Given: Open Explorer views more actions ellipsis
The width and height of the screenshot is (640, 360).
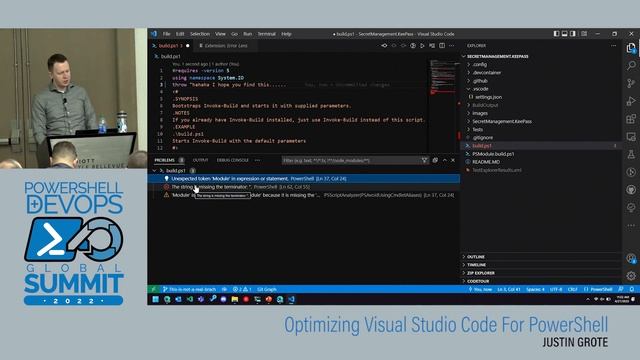Looking at the screenshot, I should tap(613, 46).
